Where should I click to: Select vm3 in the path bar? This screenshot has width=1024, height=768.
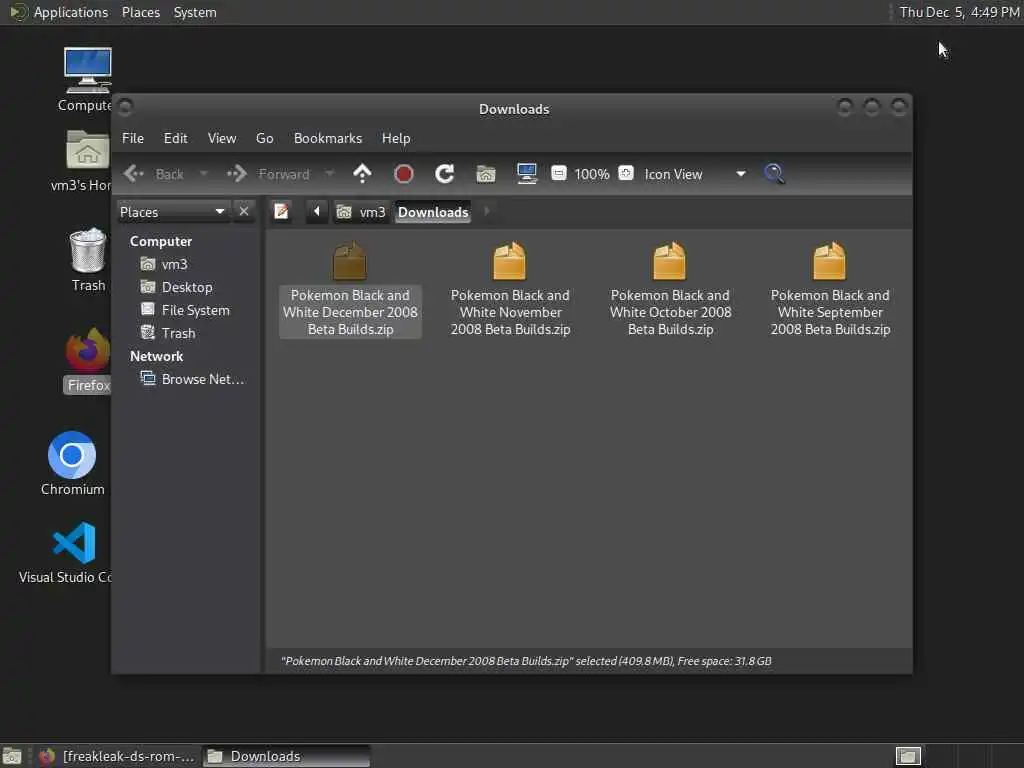(361, 212)
